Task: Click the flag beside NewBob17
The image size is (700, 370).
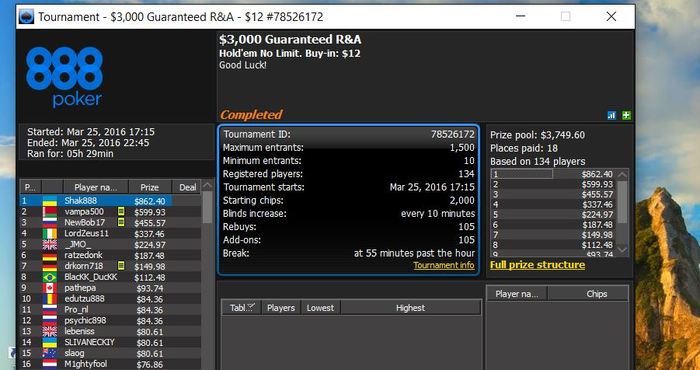Action: [x=50, y=223]
